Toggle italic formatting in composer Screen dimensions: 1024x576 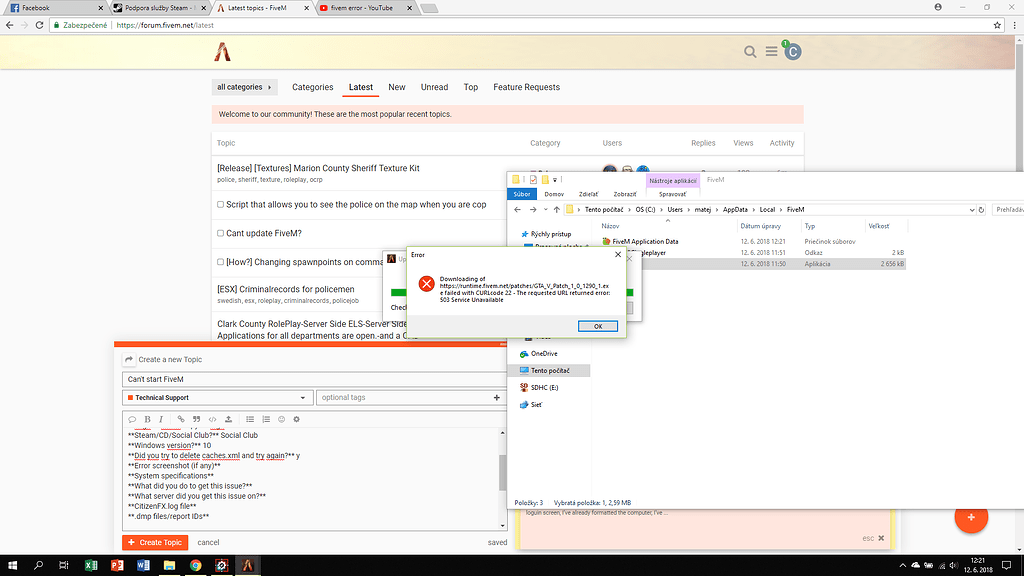point(161,419)
